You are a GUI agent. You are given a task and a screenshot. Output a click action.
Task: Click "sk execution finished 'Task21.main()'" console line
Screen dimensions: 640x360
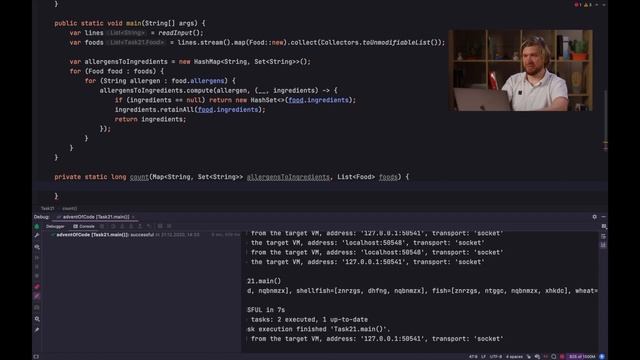[319, 329]
